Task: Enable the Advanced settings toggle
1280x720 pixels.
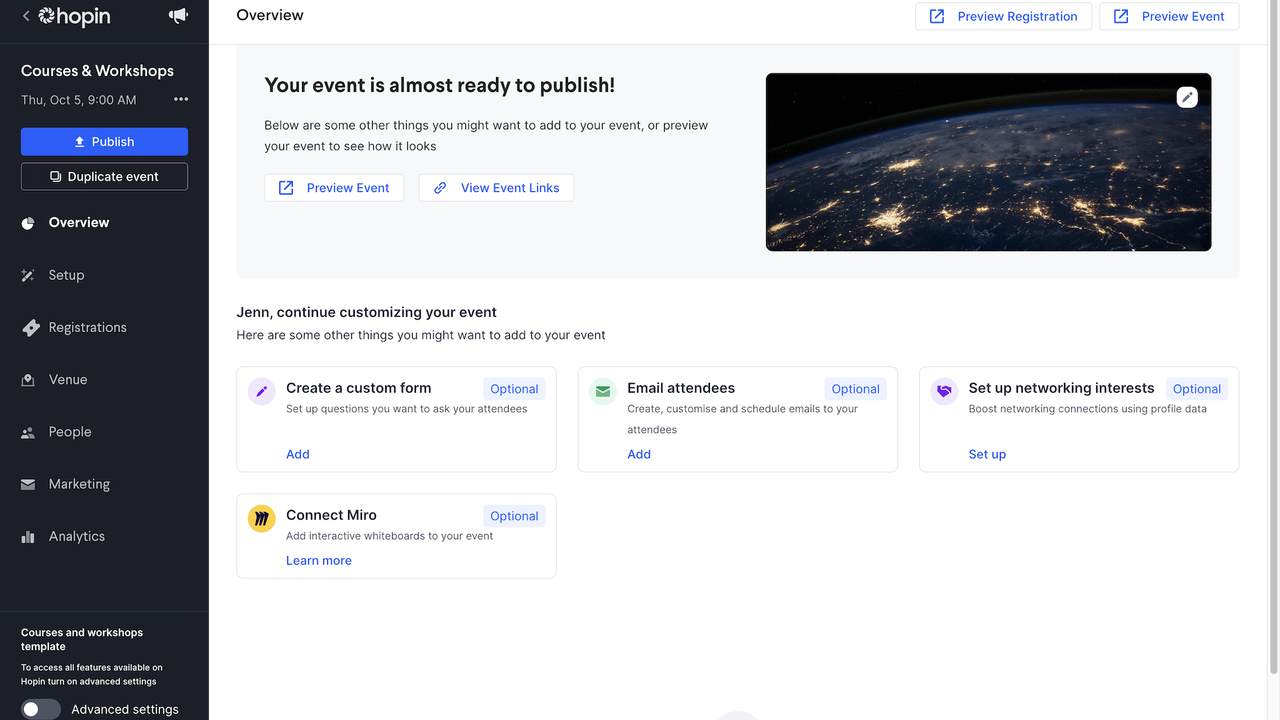Action: tap(41, 709)
